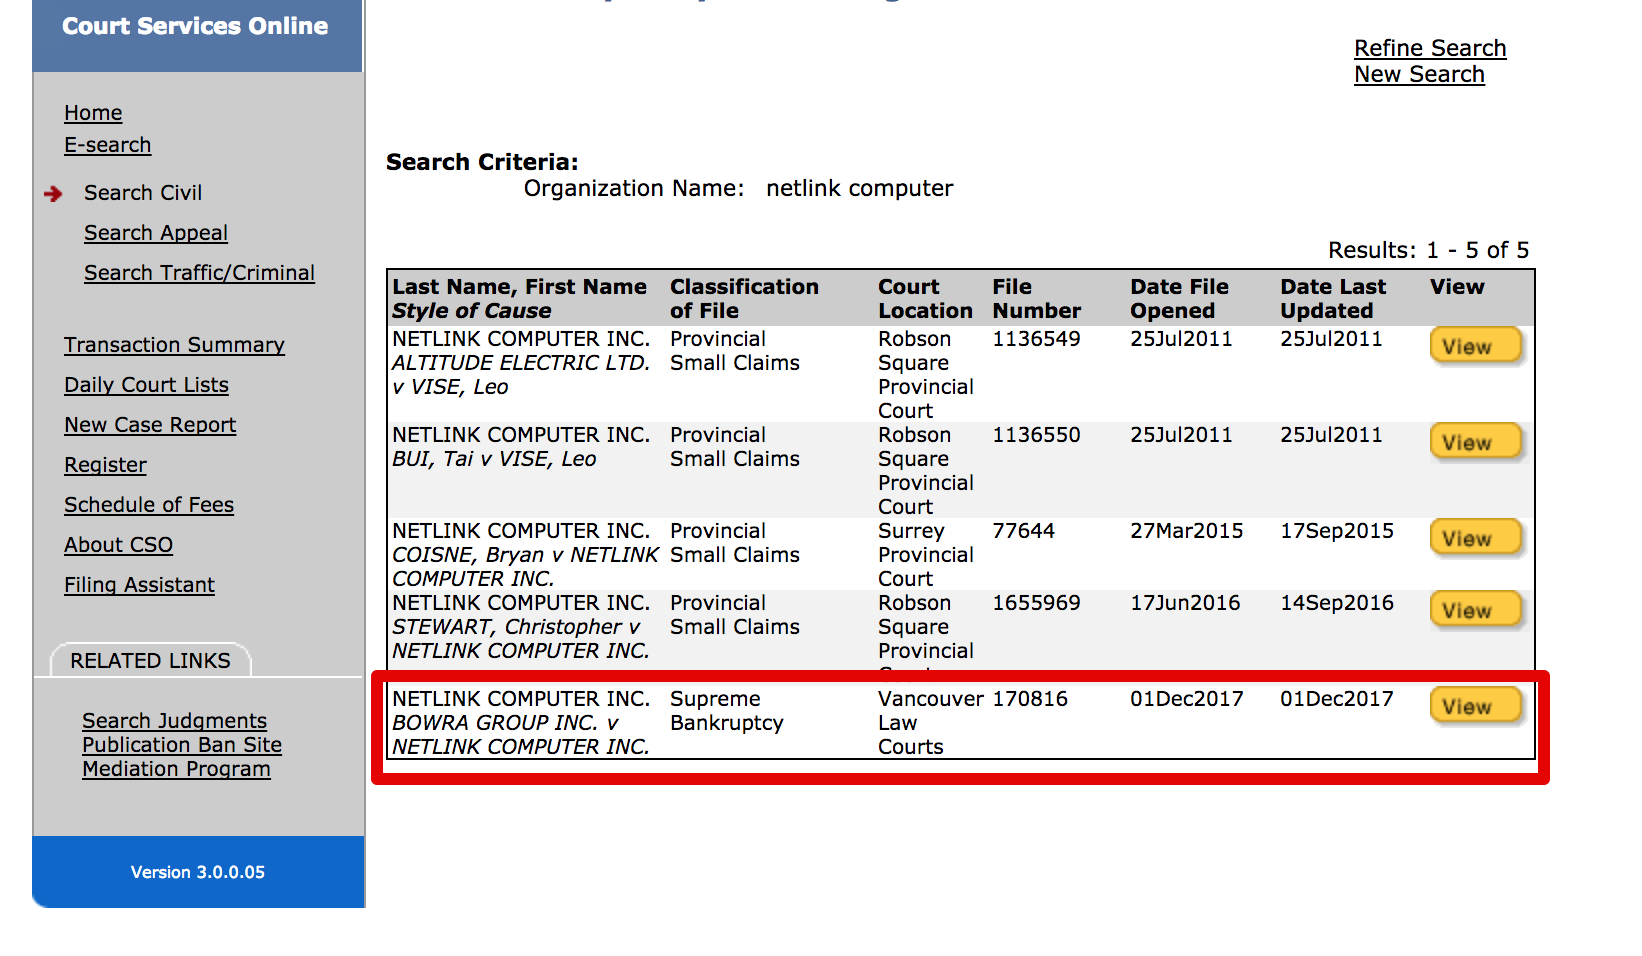1642x956 pixels.
Task: Go to E-search link
Action: pos(107,145)
